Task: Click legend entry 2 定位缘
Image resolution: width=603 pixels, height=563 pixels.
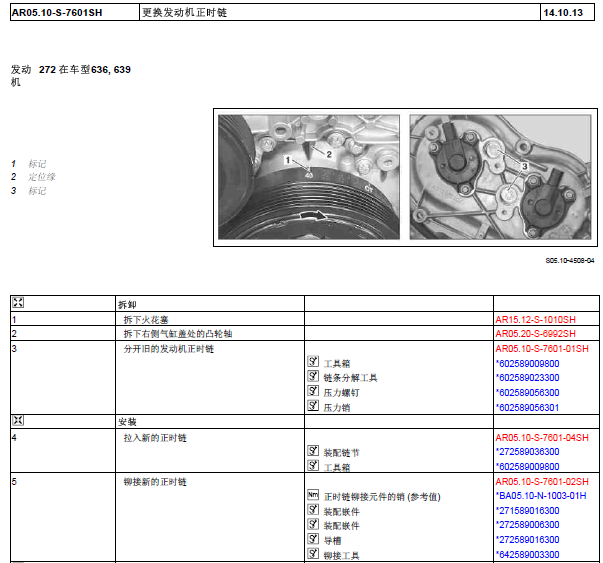Action: (33, 177)
